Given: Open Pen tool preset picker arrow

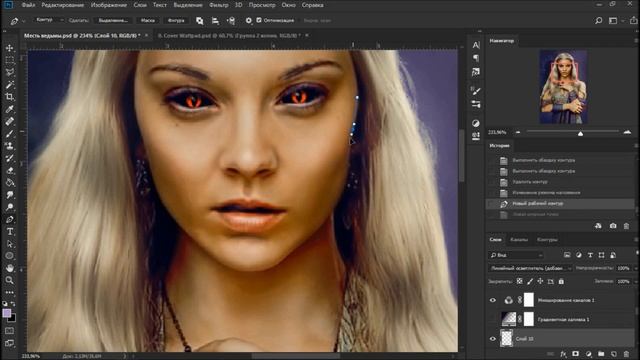Looking at the screenshot, I should 24,21.
